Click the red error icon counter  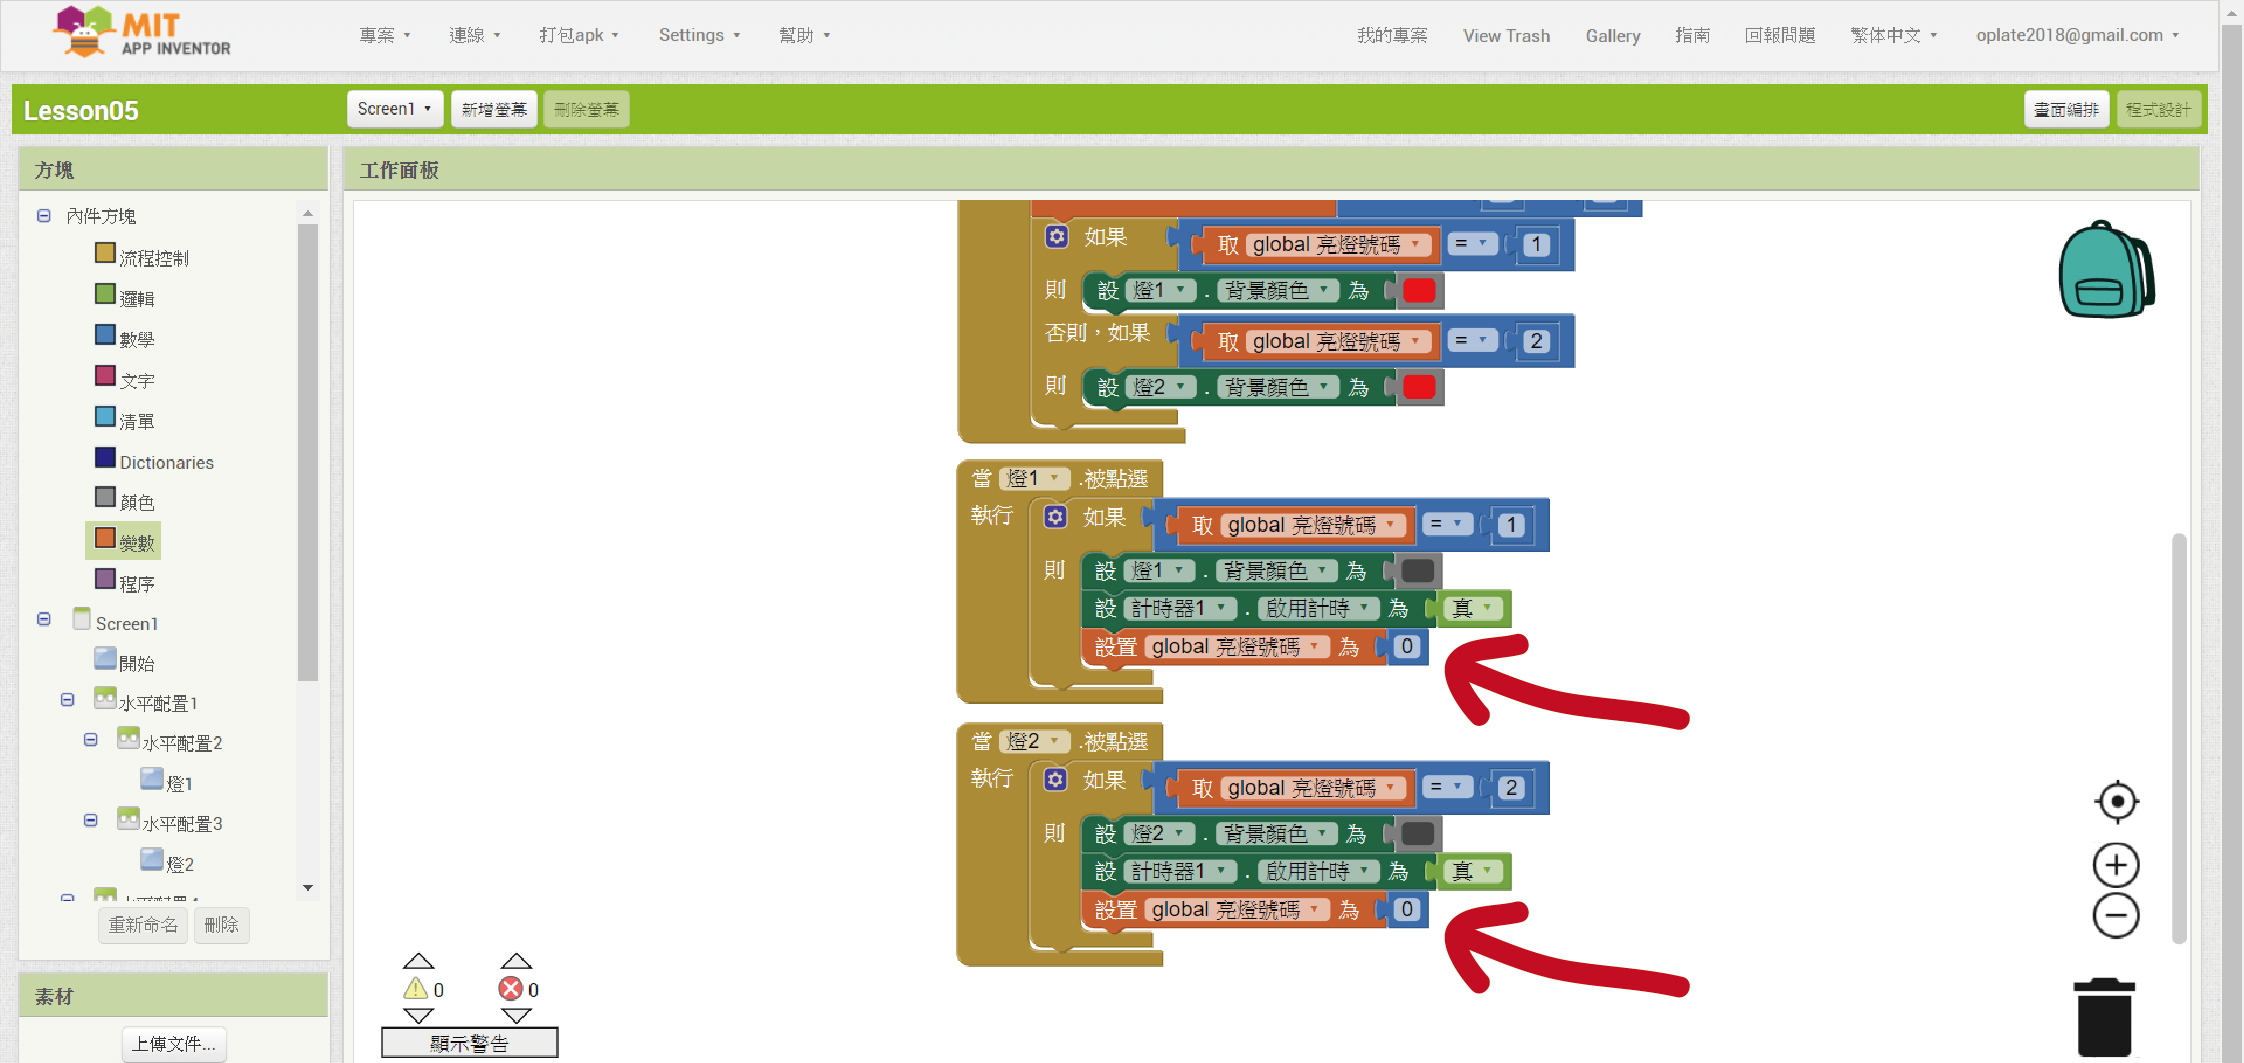click(x=511, y=989)
